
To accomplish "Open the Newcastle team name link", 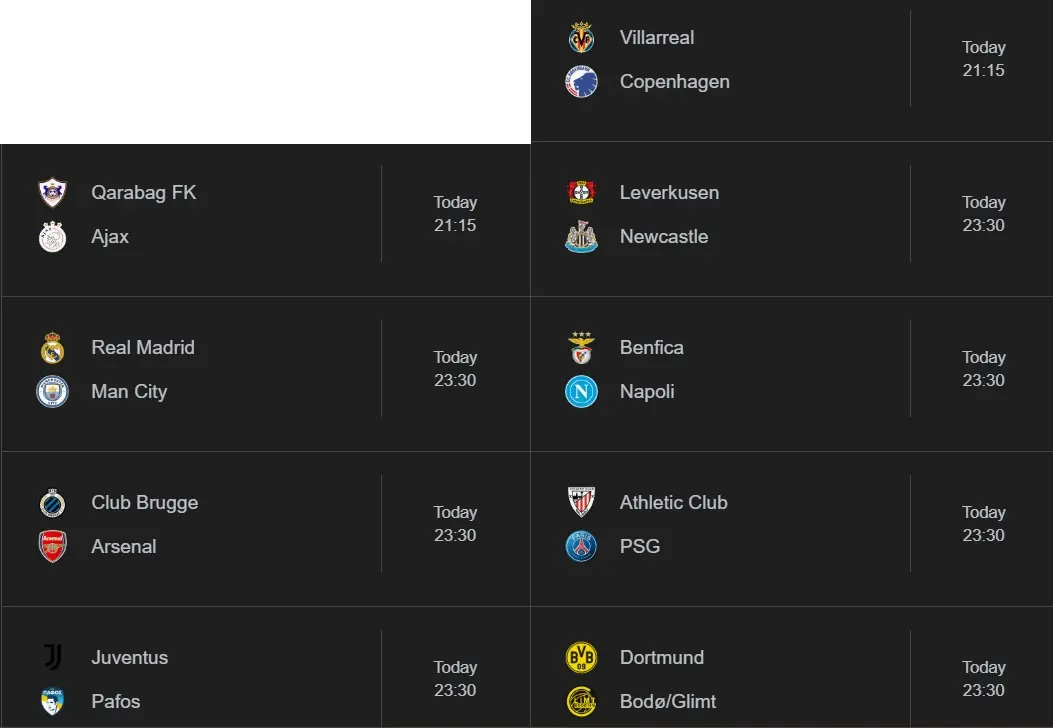I will 663,237.
